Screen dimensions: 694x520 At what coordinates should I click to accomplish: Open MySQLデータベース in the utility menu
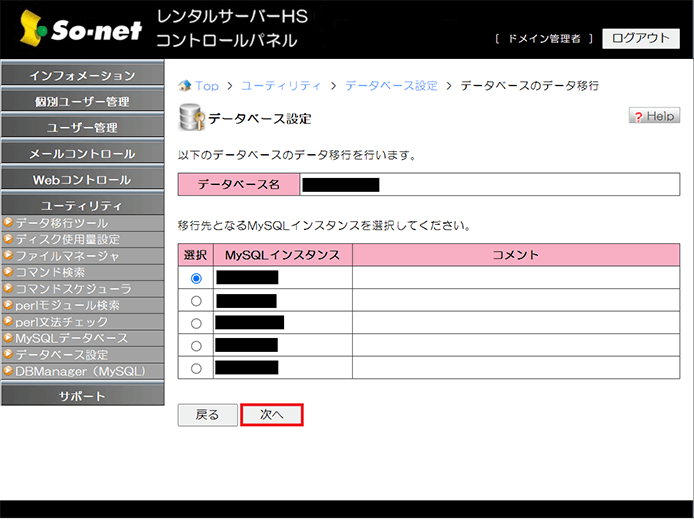click(x=71, y=338)
